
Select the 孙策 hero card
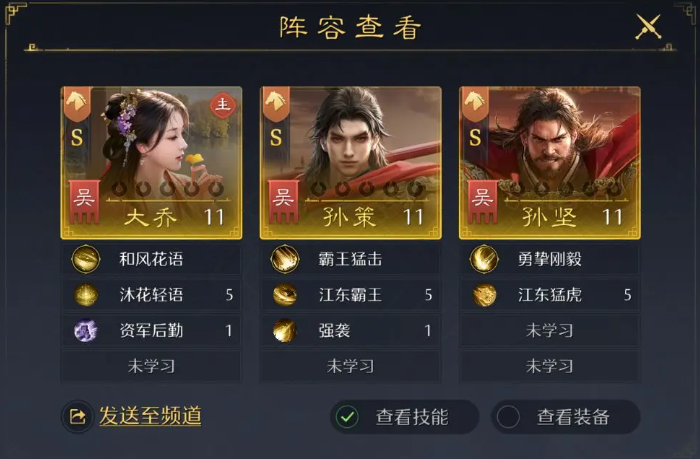point(350,163)
